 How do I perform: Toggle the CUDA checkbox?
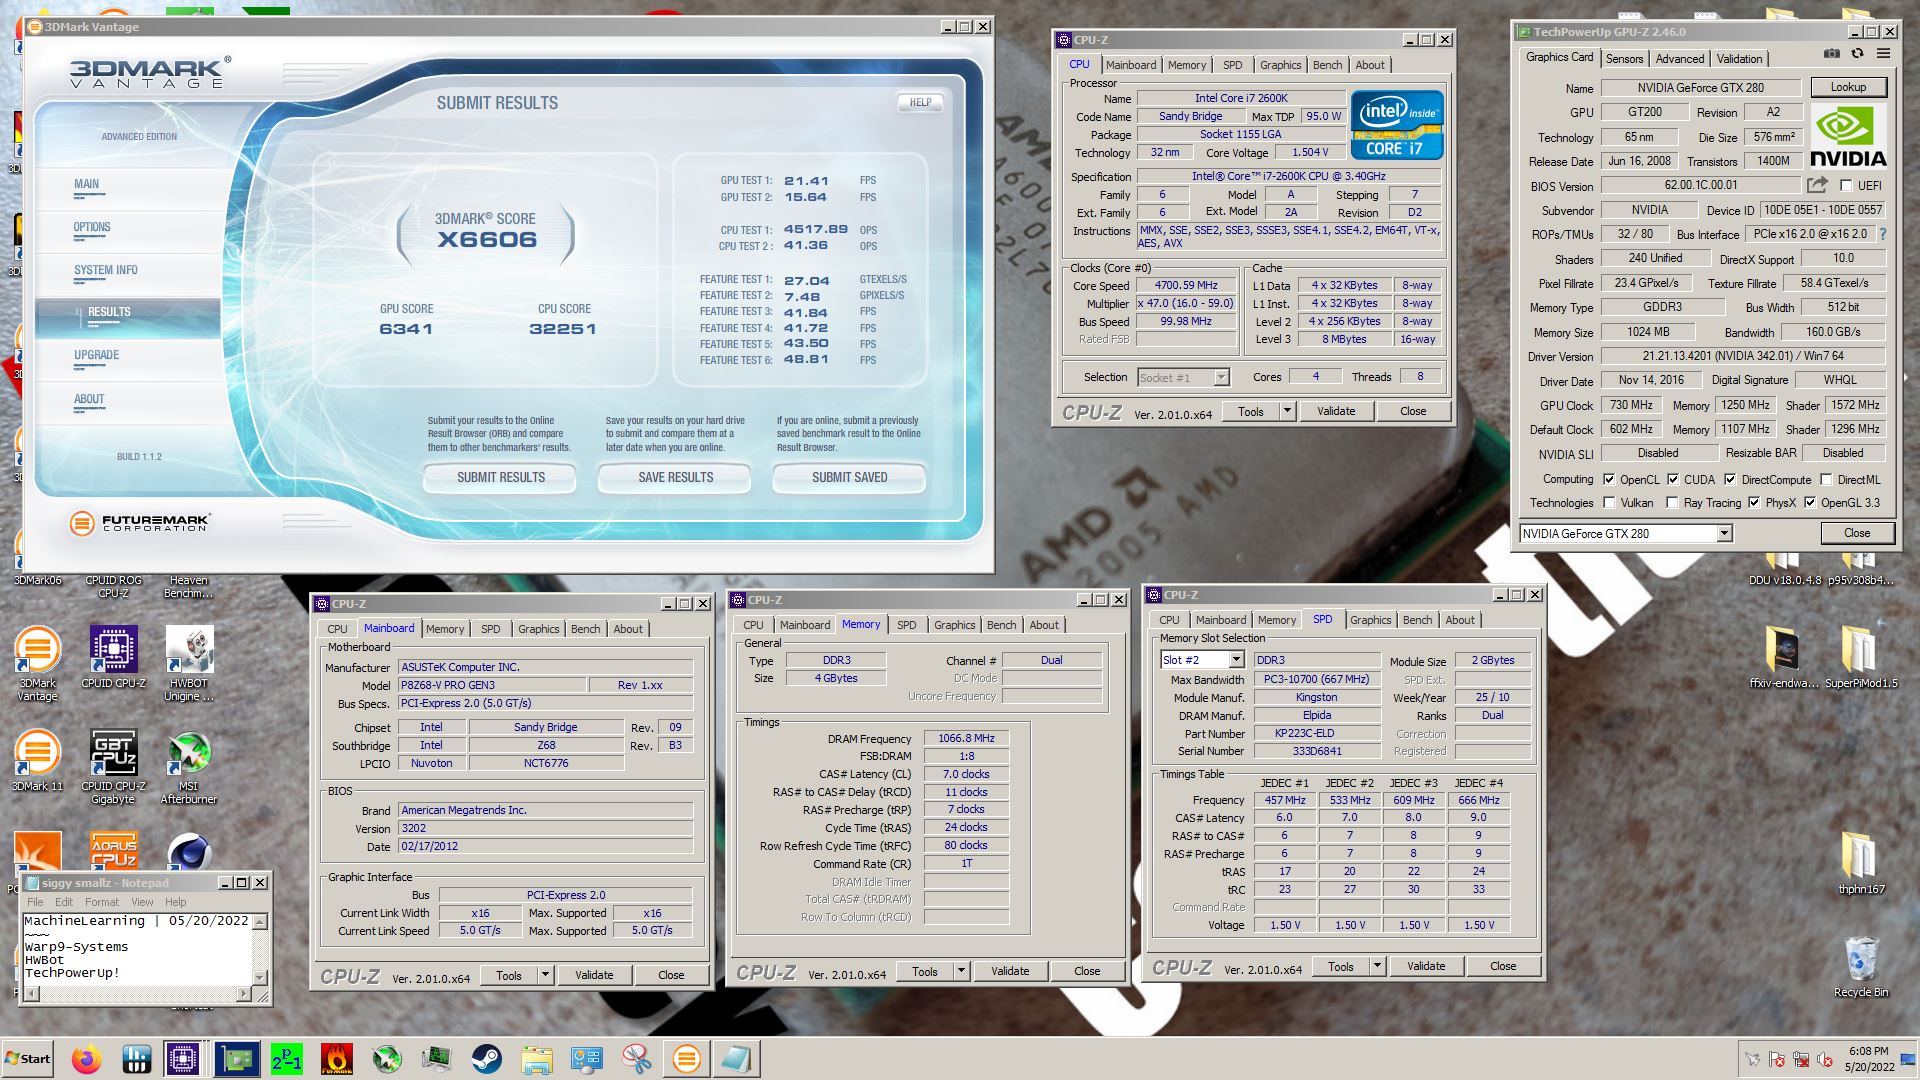(x=1673, y=479)
